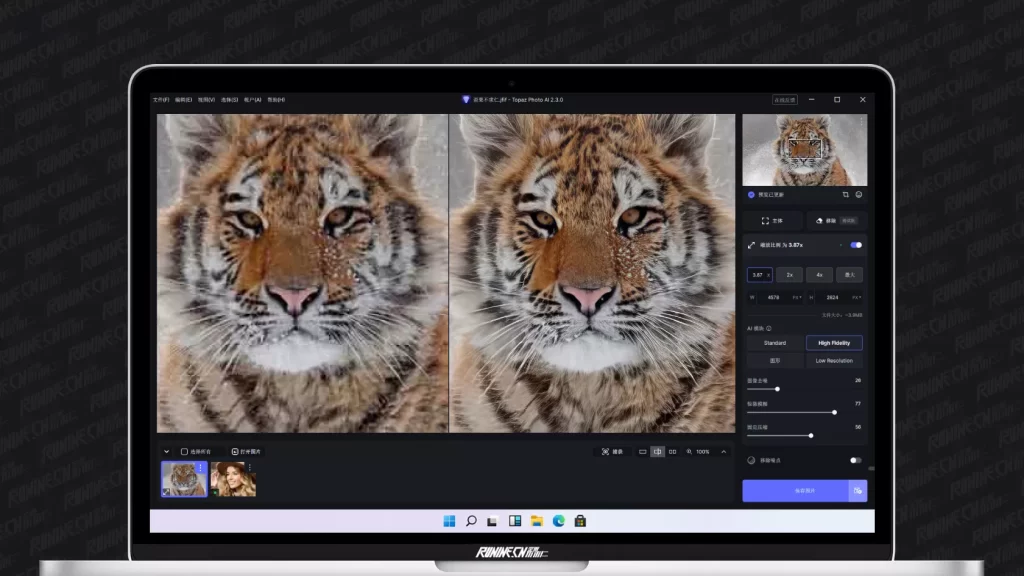1024x576 pixels.
Task: Collapse the thumbnail strip with left chevron
Action: pos(166,452)
